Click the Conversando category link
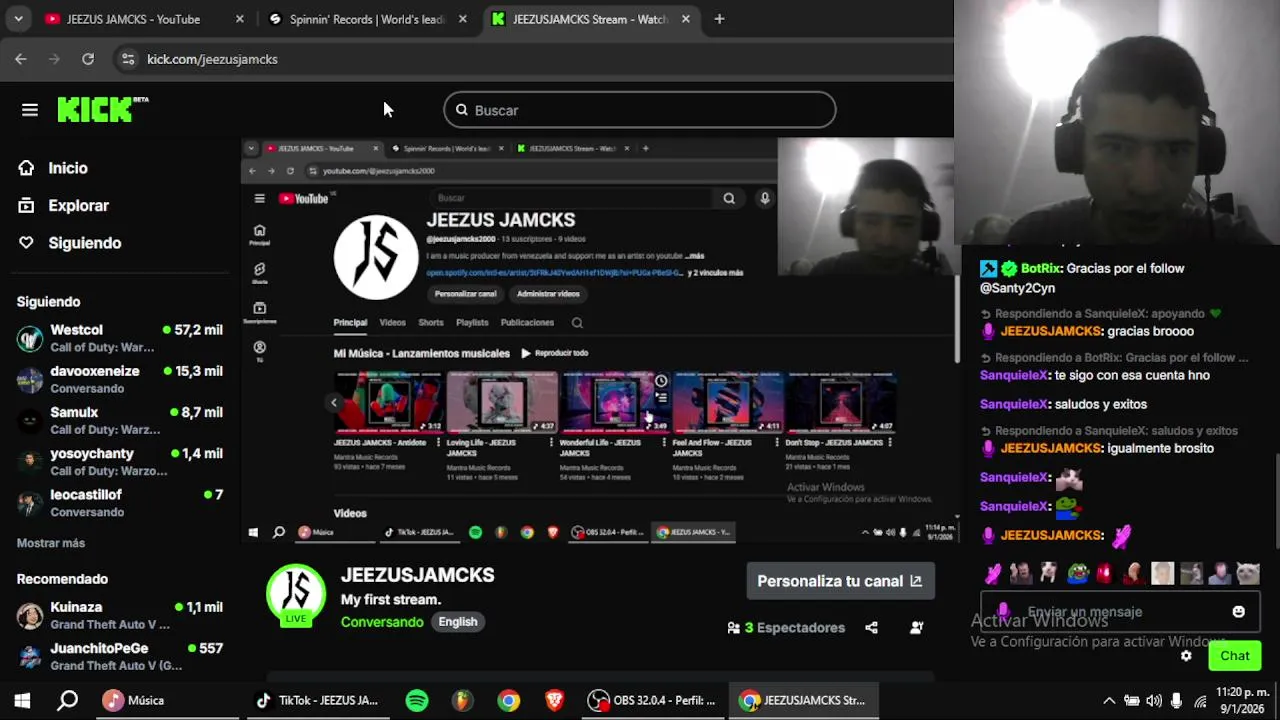The width and height of the screenshot is (1280, 720). 382,622
